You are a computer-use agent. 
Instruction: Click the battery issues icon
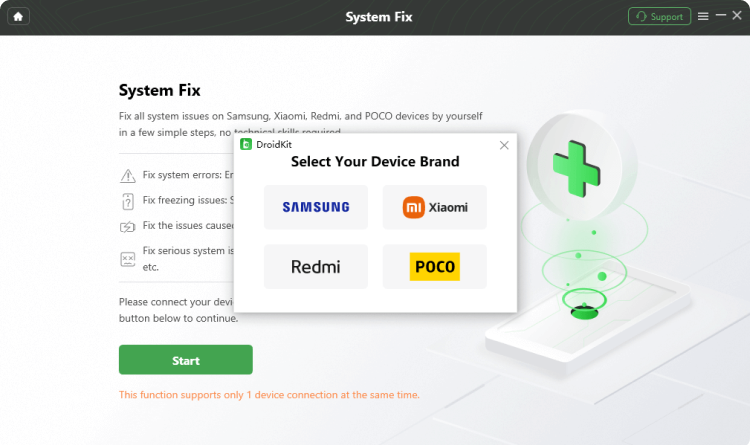click(x=128, y=227)
